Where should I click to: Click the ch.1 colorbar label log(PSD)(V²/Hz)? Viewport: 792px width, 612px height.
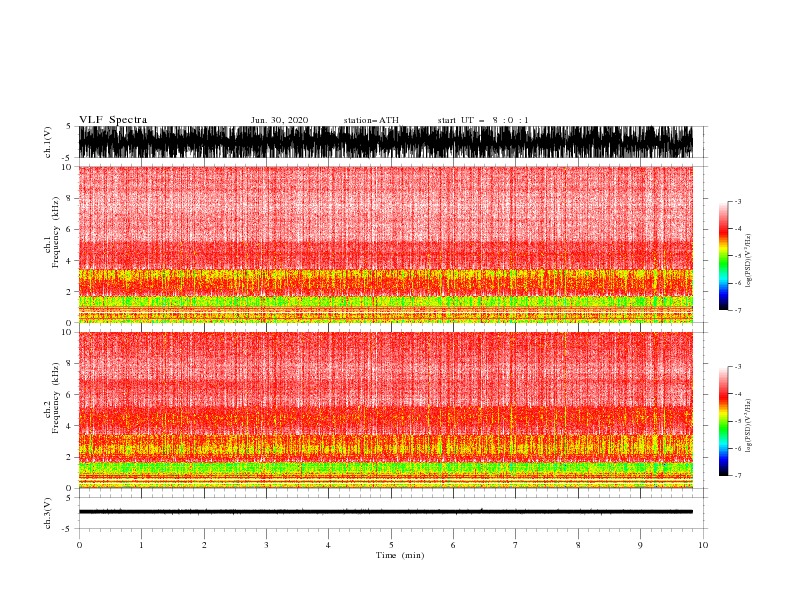(748, 261)
